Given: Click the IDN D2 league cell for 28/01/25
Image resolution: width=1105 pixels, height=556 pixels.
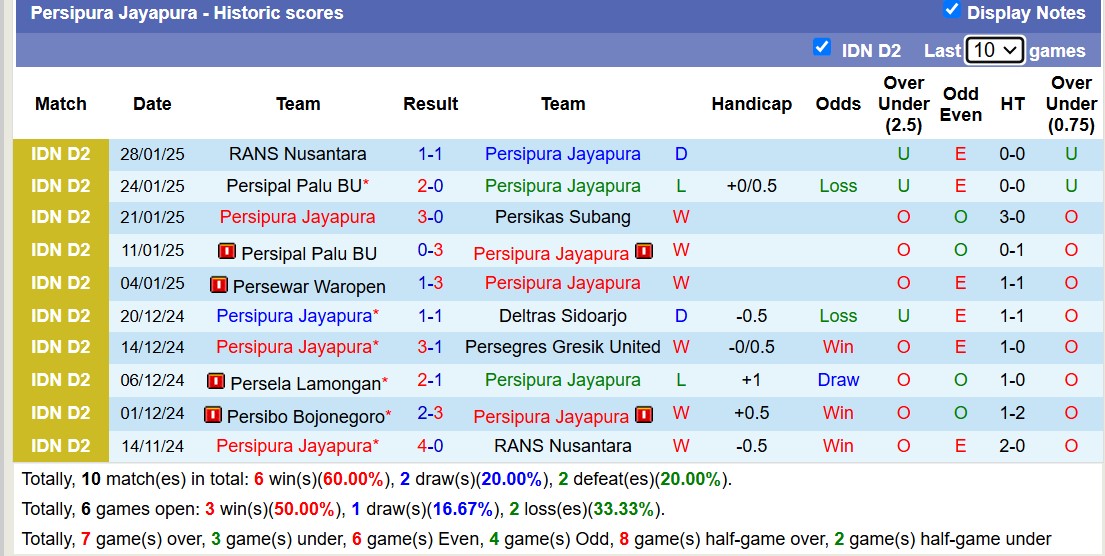Looking at the screenshot, I should click(61, 154).
